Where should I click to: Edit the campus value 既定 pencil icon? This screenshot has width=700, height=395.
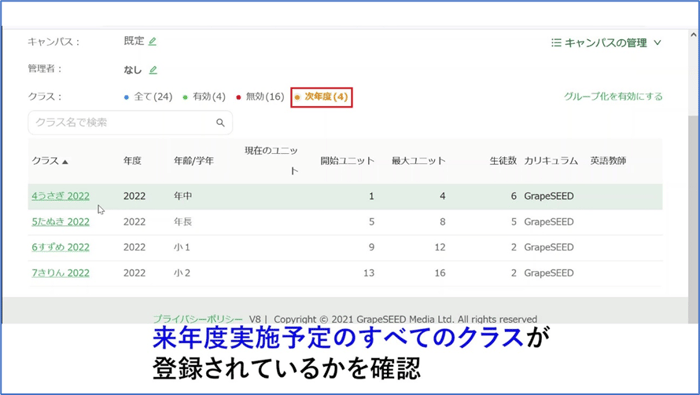[x=152, y=42]
